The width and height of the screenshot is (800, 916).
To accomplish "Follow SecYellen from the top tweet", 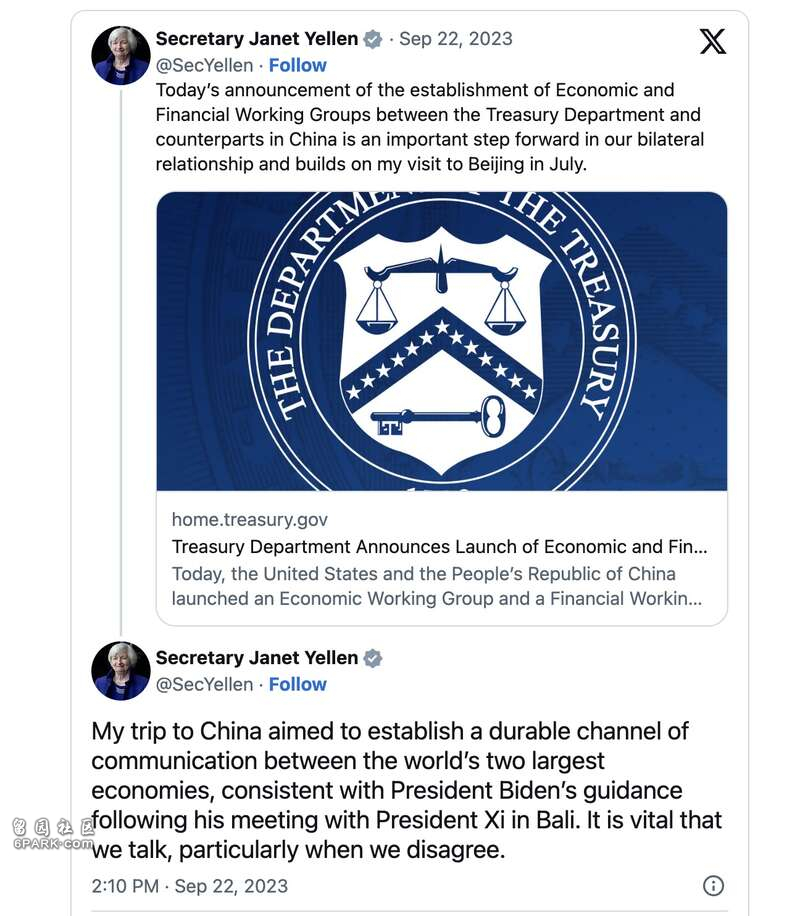I will click(297, 66).
